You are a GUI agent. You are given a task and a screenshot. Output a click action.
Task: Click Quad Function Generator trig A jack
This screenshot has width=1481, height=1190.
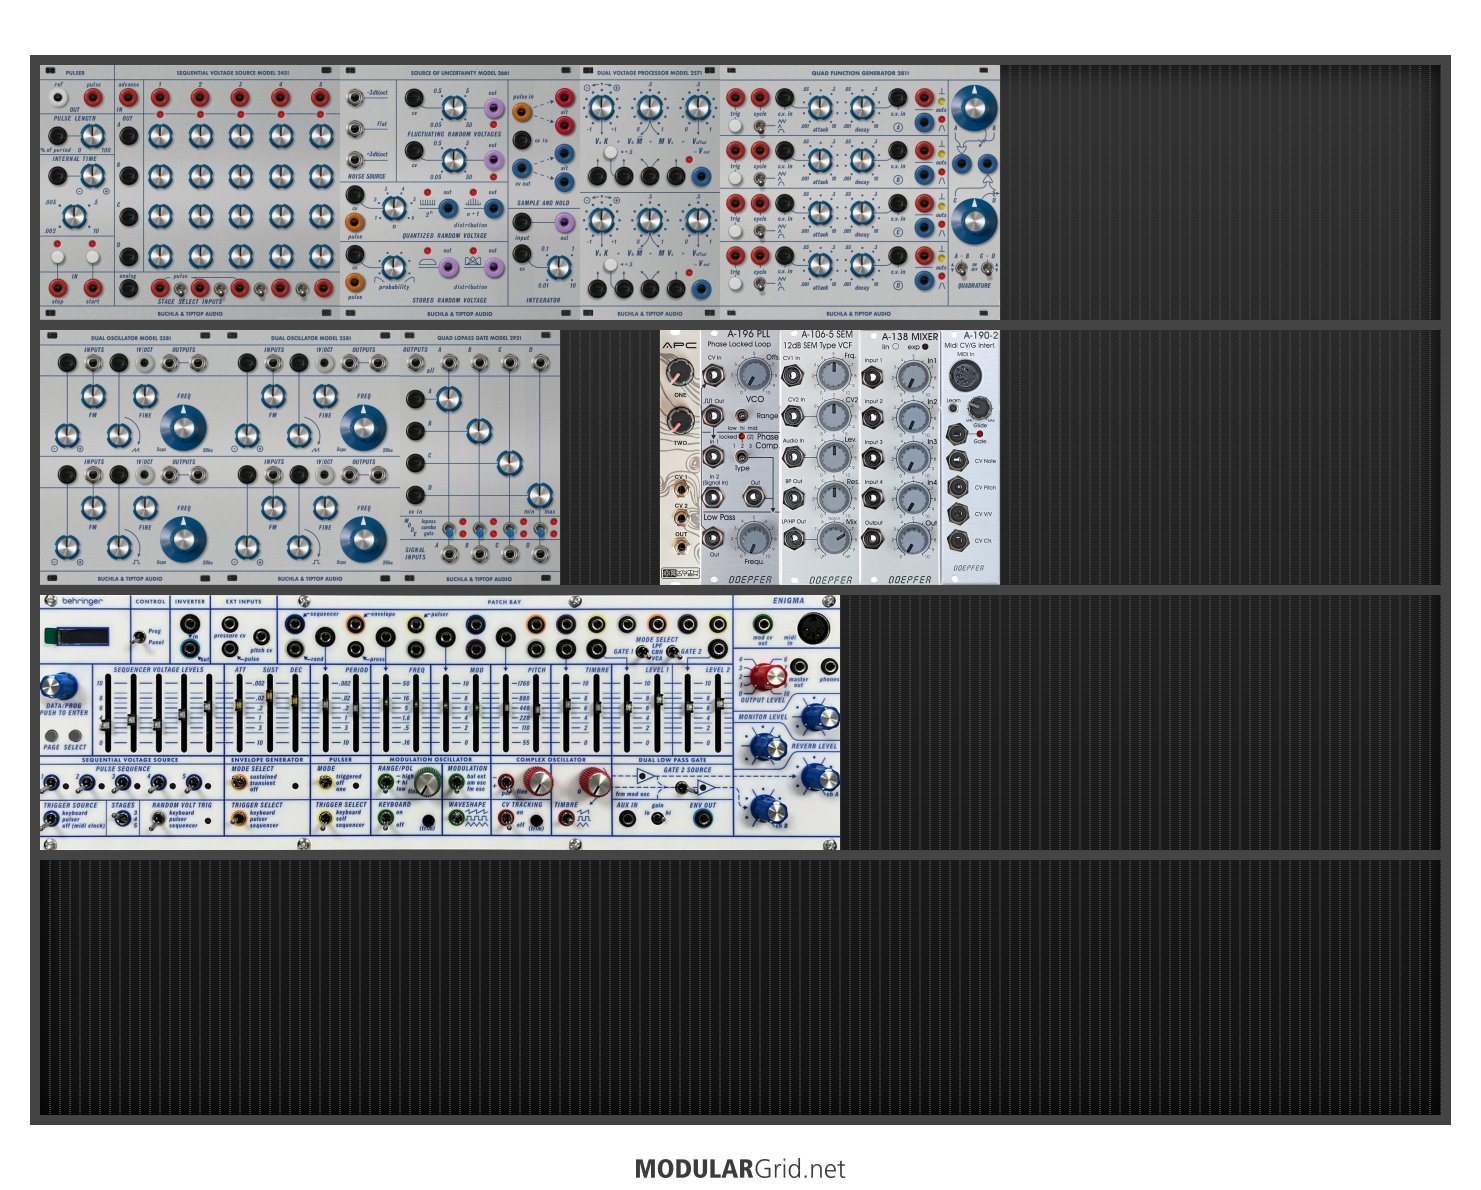click(735, 98)
